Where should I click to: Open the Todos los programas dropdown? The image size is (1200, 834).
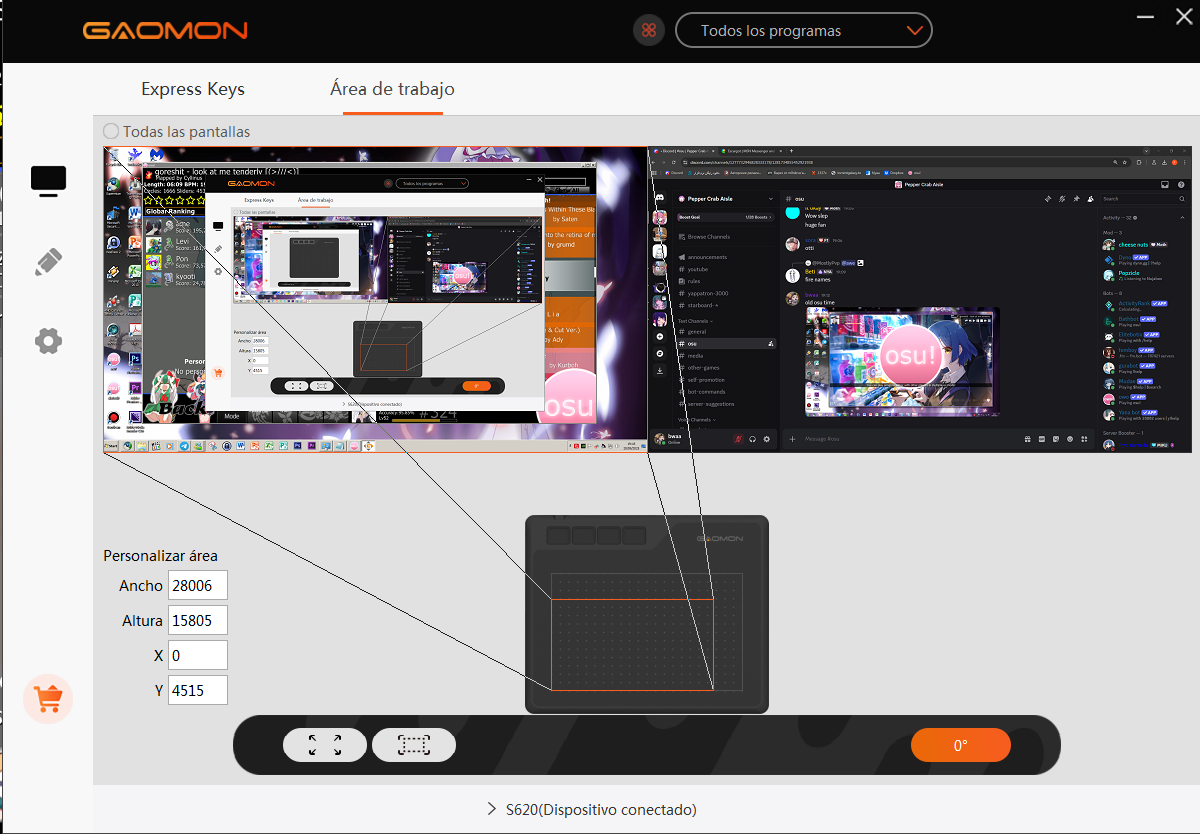803,30
